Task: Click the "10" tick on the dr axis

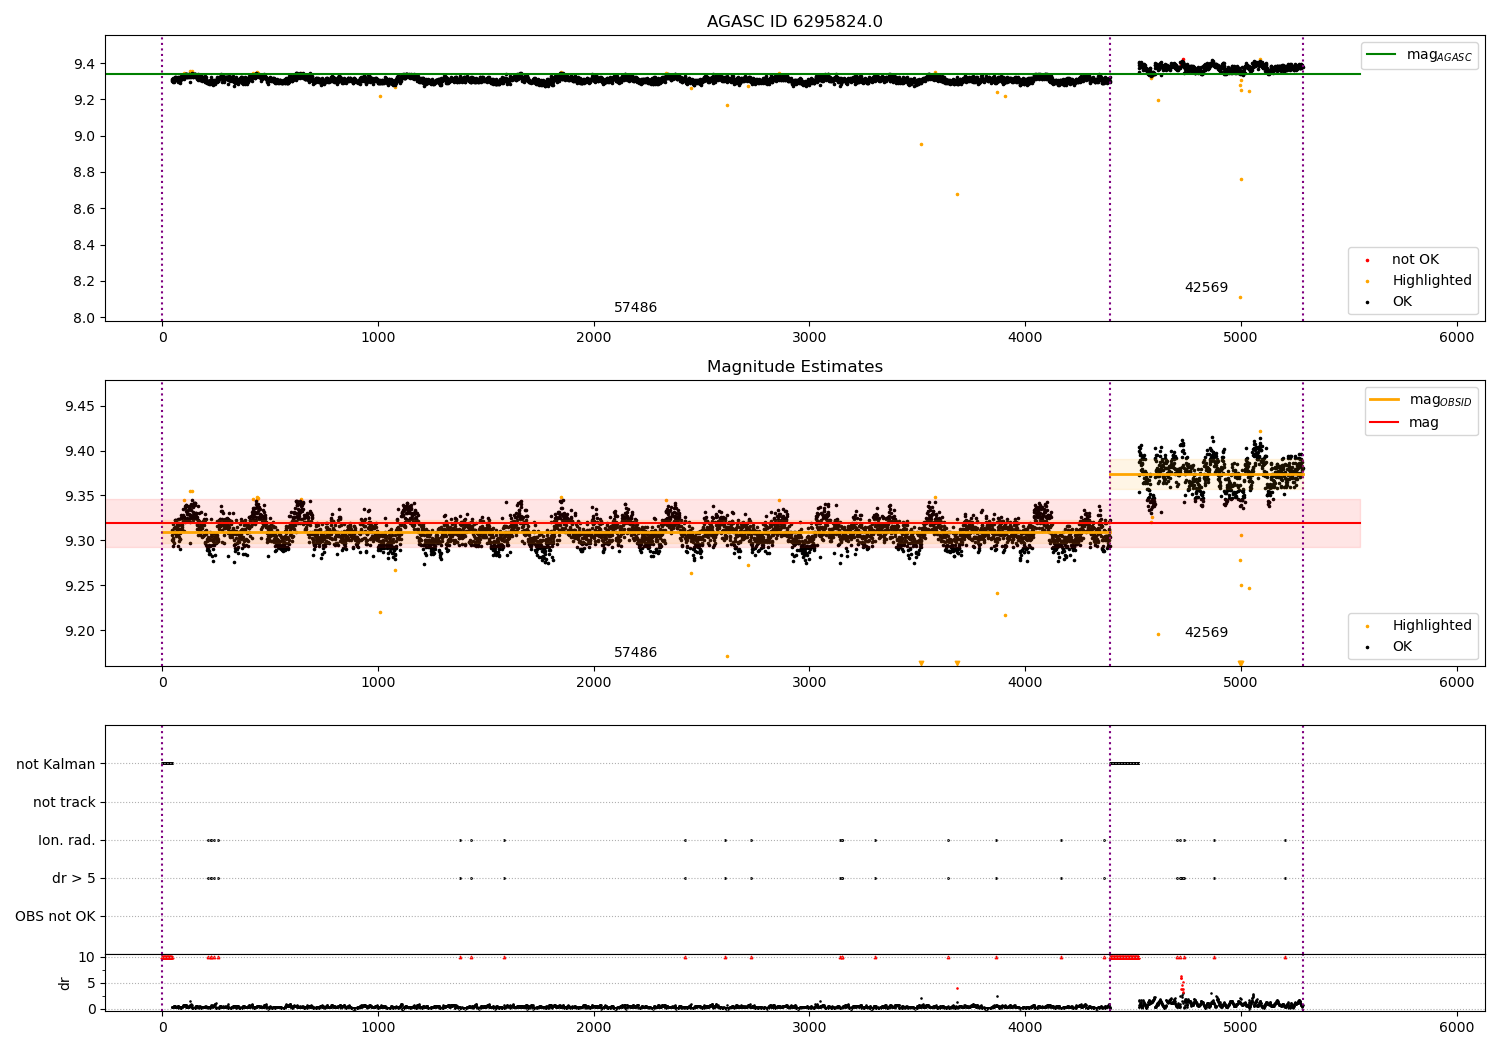Action: pos(87,958)
